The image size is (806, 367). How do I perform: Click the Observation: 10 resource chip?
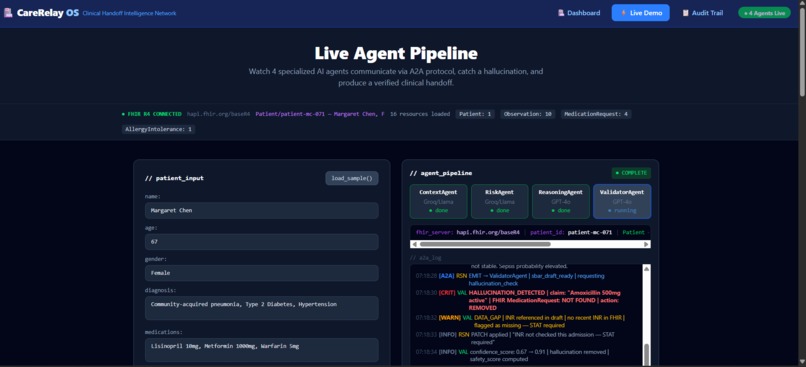(x=527, y=114)
